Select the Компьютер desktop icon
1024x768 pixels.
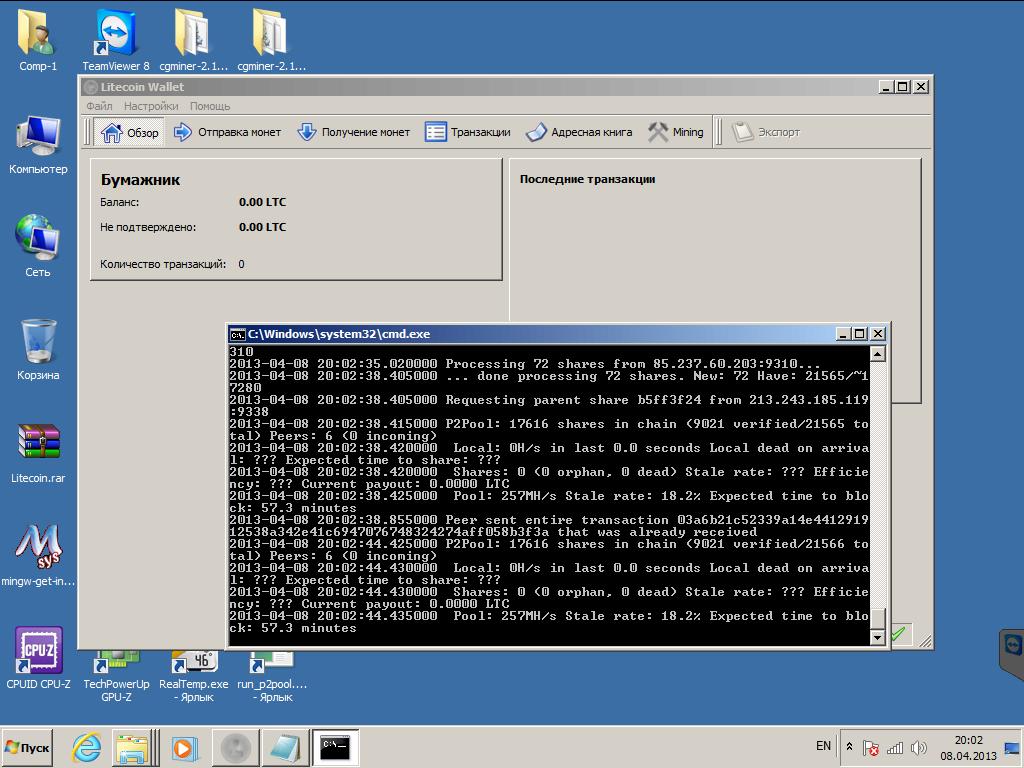(38, 145)
